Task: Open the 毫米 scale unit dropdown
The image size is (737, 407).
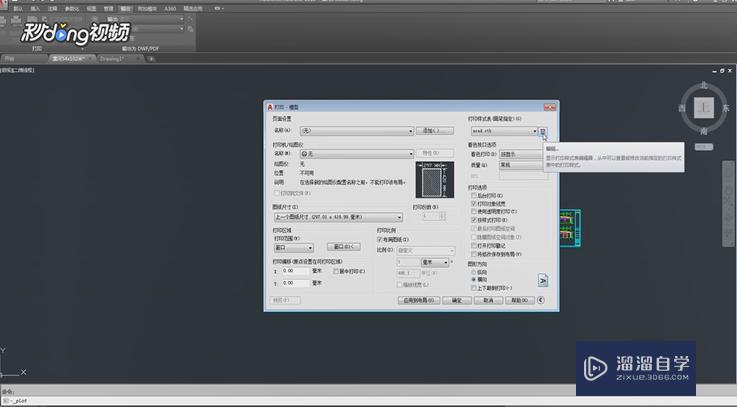Action: coord(435,262)
